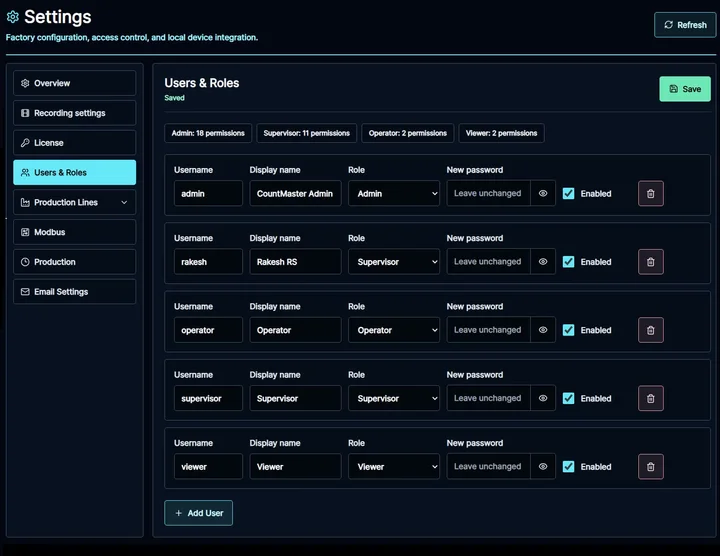Image resolution: width=720 pixels, height=556 pixels.
Task: Click new password field for operator
Action: coord(489,330)
